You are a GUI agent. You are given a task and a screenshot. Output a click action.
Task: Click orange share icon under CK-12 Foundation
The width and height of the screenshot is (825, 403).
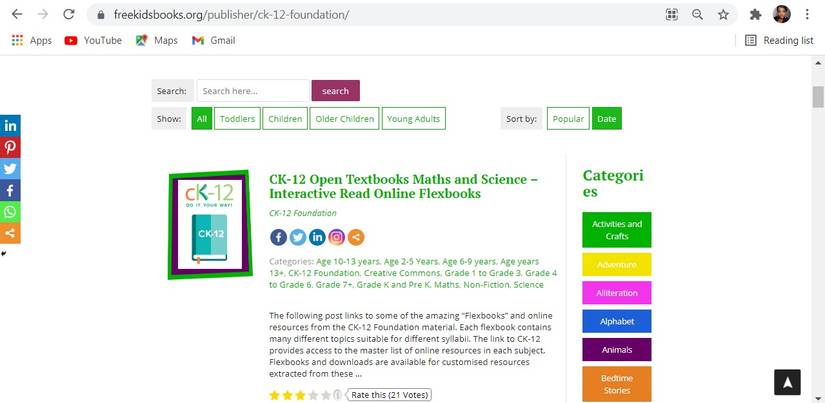pos(356,237)
